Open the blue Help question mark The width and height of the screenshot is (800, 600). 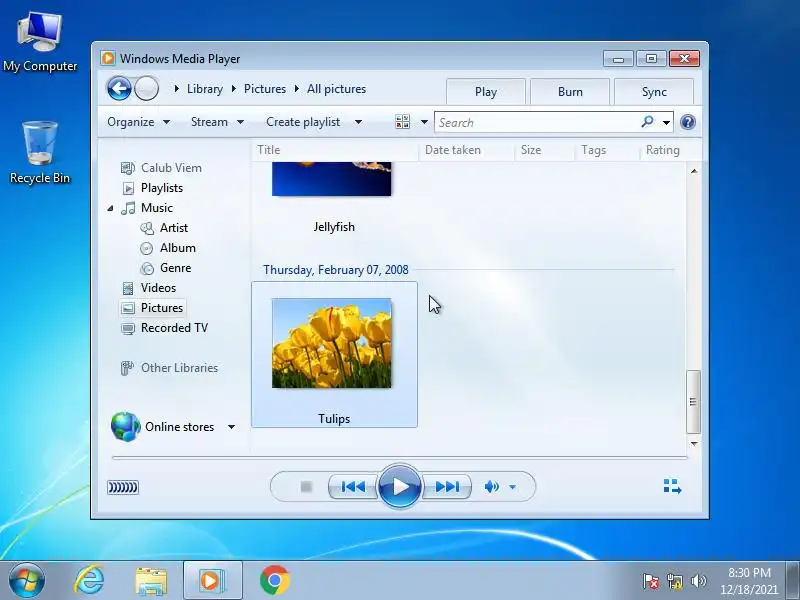[688, 122]
